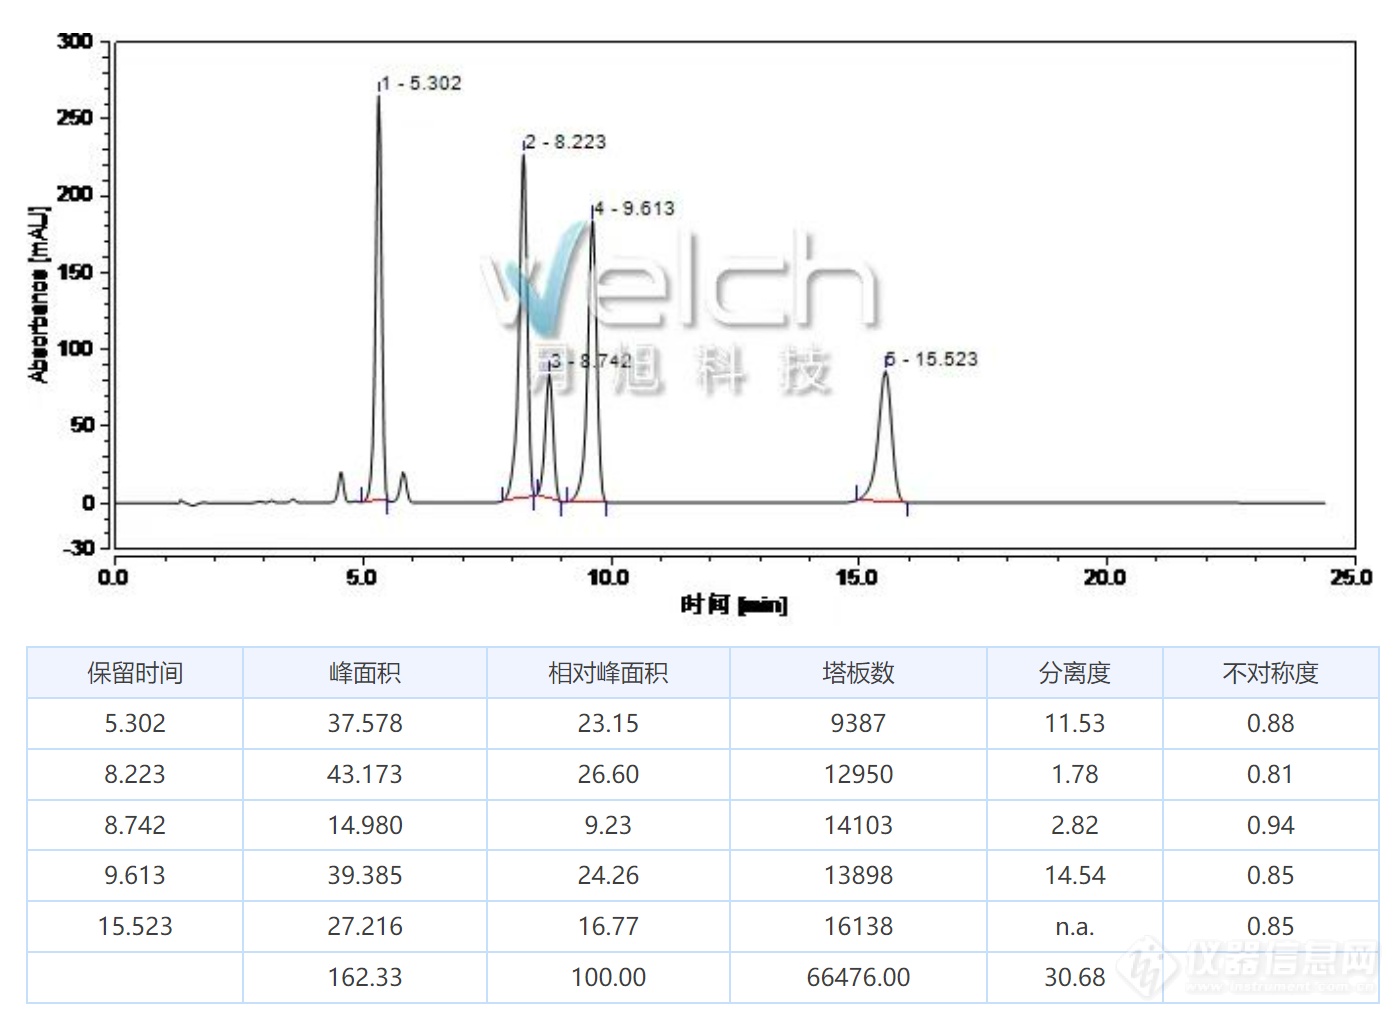Click the y-axis tick label 300
The width and height of the screenshot is (1396, 1014).
pos(75,41)
